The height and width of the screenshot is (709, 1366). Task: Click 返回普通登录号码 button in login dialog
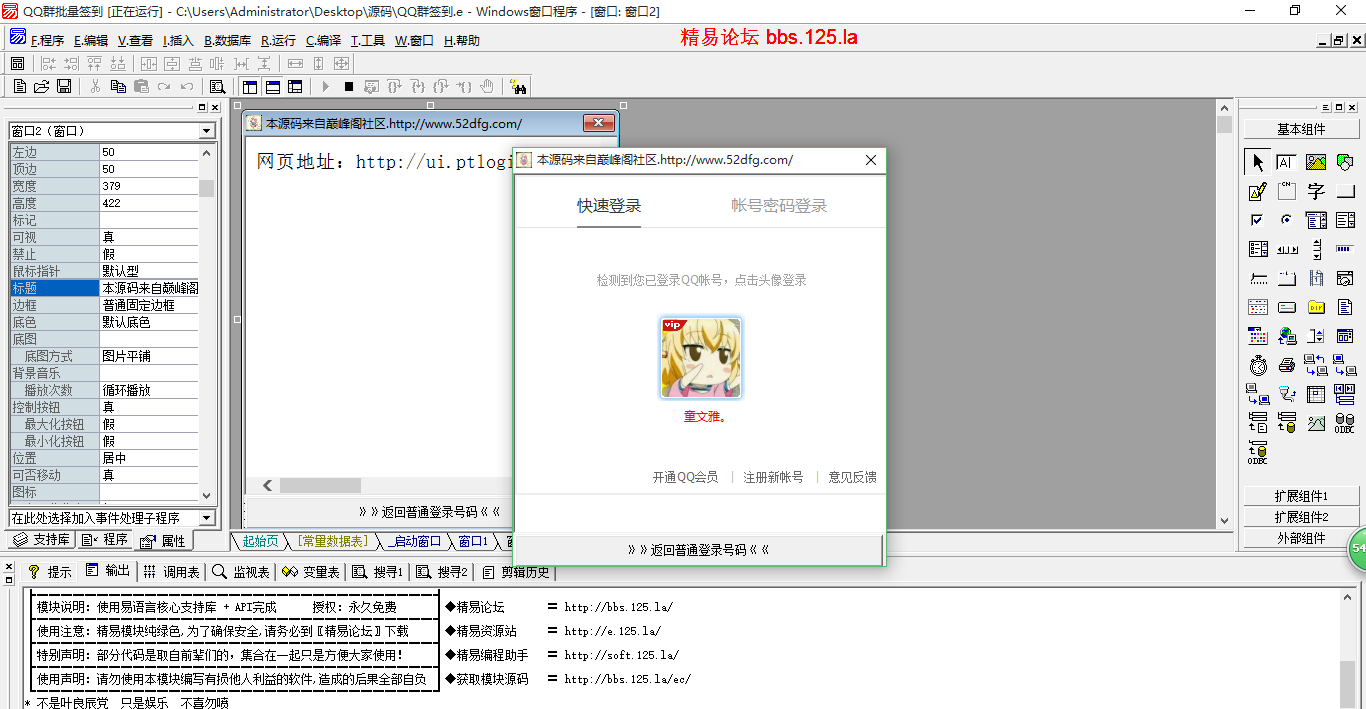point(698,549)
